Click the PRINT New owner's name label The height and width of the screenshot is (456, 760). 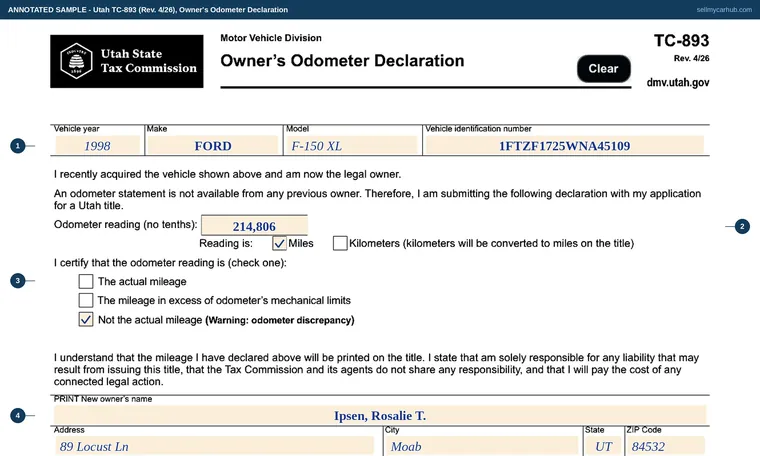tap(103, 399)
